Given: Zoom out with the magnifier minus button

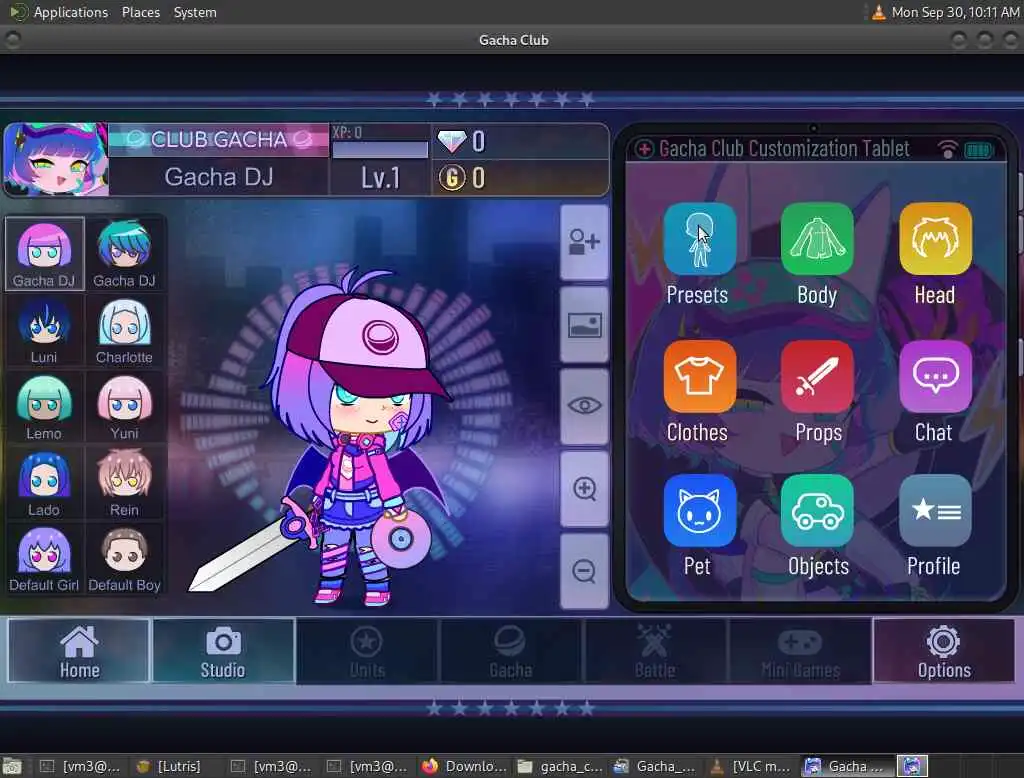Looking at the screenshot, I should pyautogui.click(x=584, y=571).
